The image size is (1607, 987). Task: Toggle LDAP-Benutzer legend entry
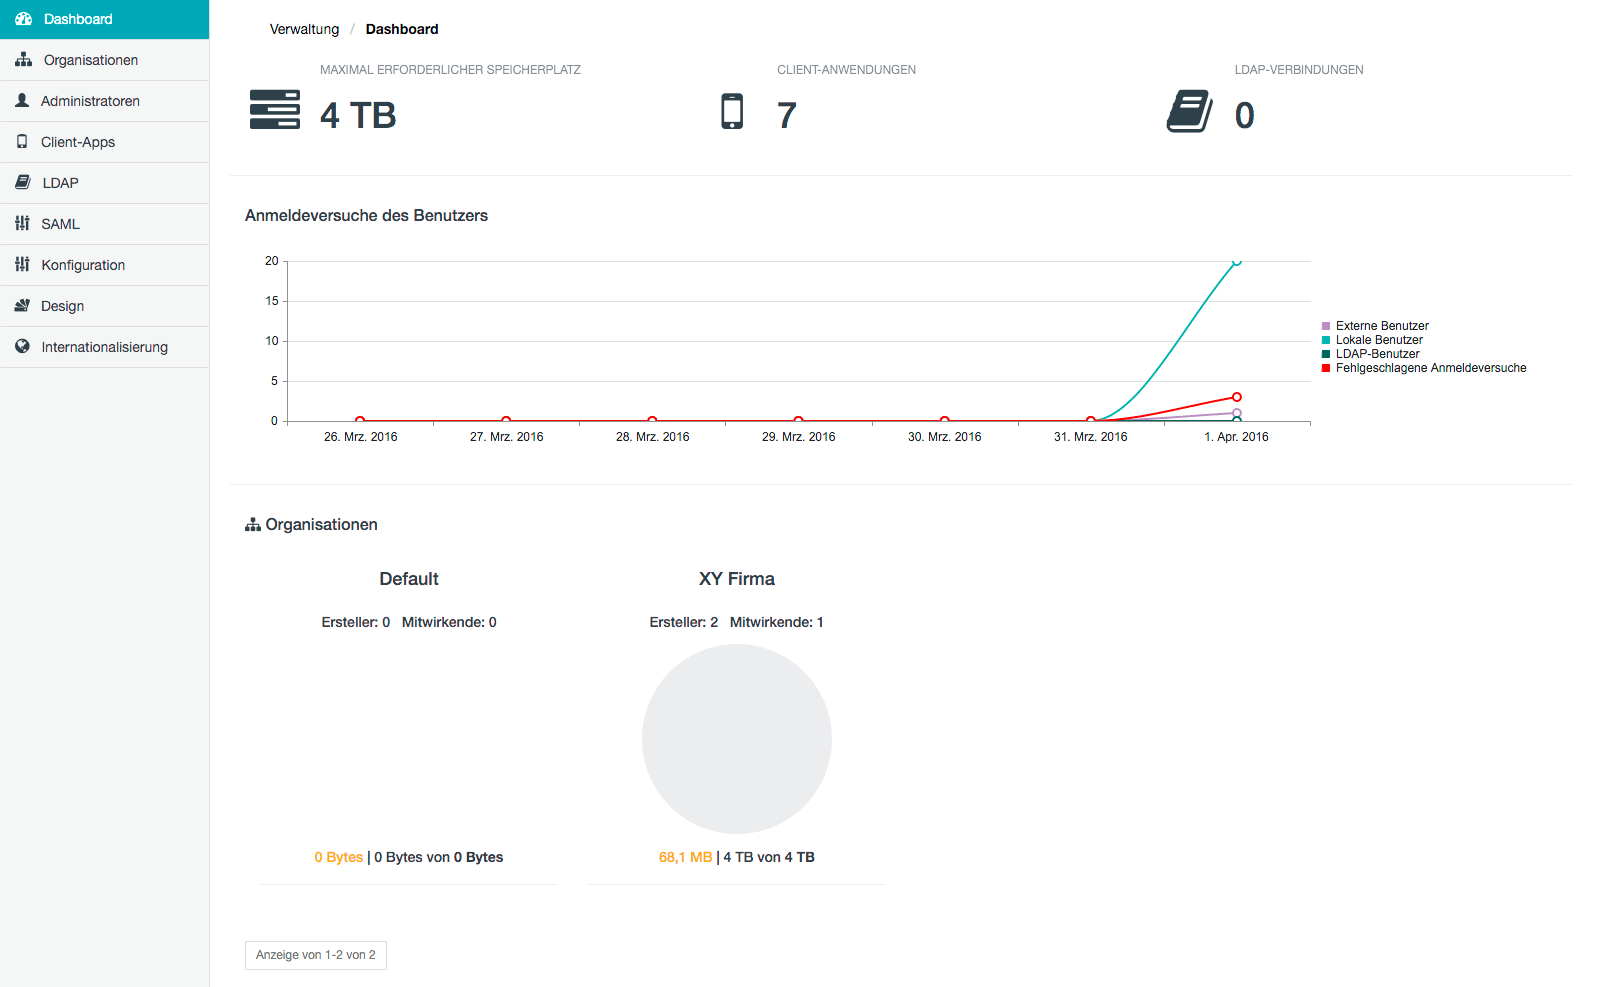(x=1371, y=354)
